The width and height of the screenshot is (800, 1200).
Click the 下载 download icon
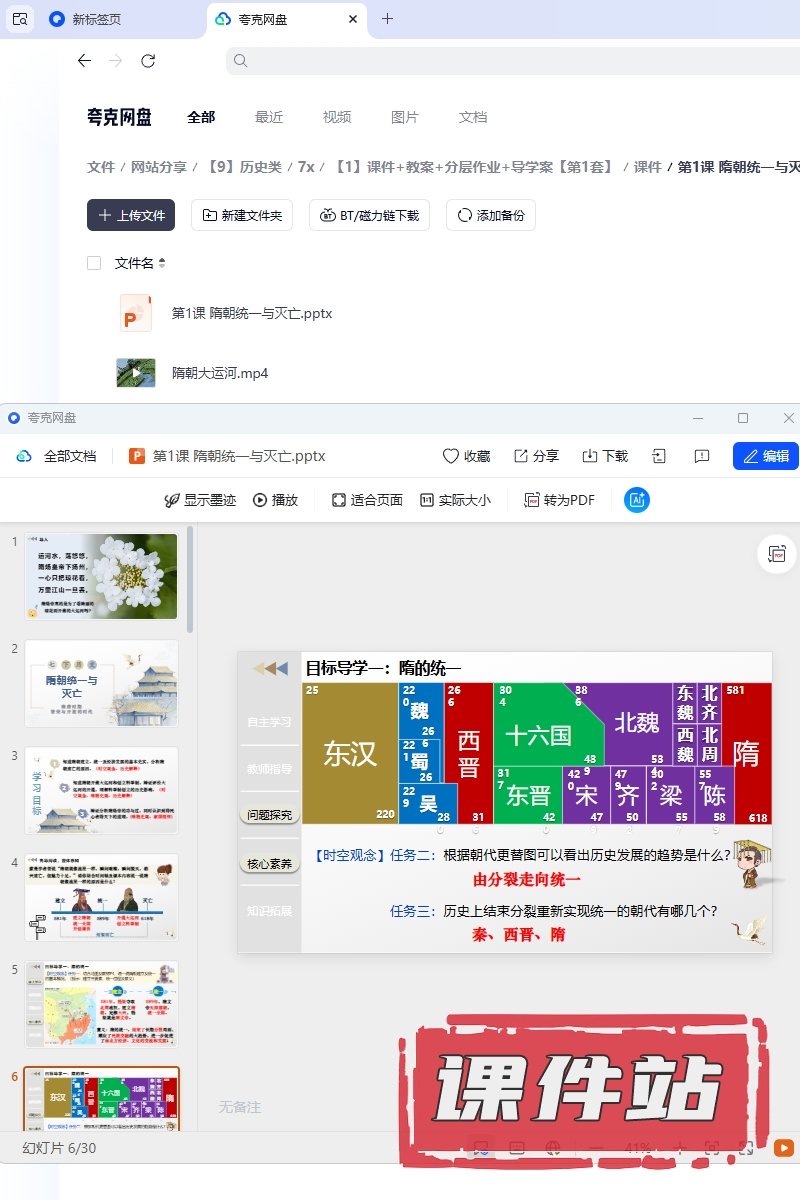605,456
